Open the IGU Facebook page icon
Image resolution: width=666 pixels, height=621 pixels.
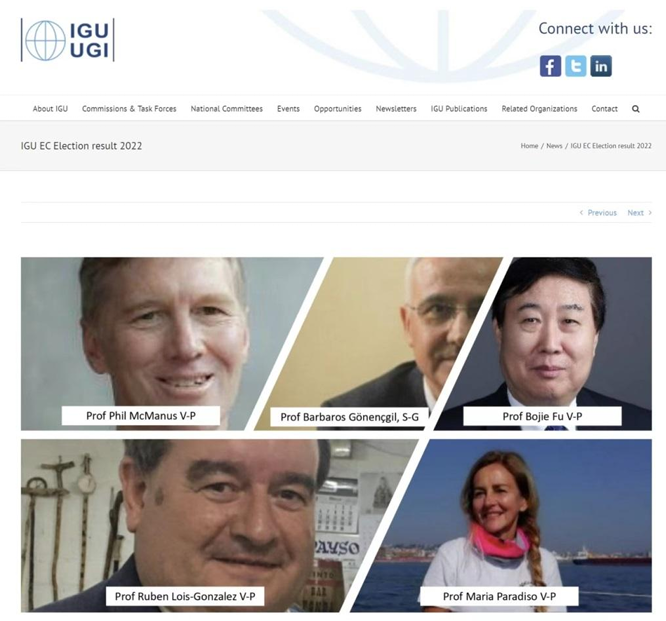coord(550,66)
